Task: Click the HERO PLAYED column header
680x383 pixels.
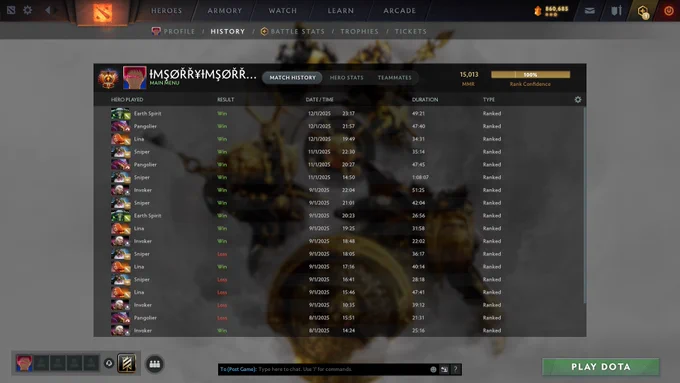Action: pos(127,100)
